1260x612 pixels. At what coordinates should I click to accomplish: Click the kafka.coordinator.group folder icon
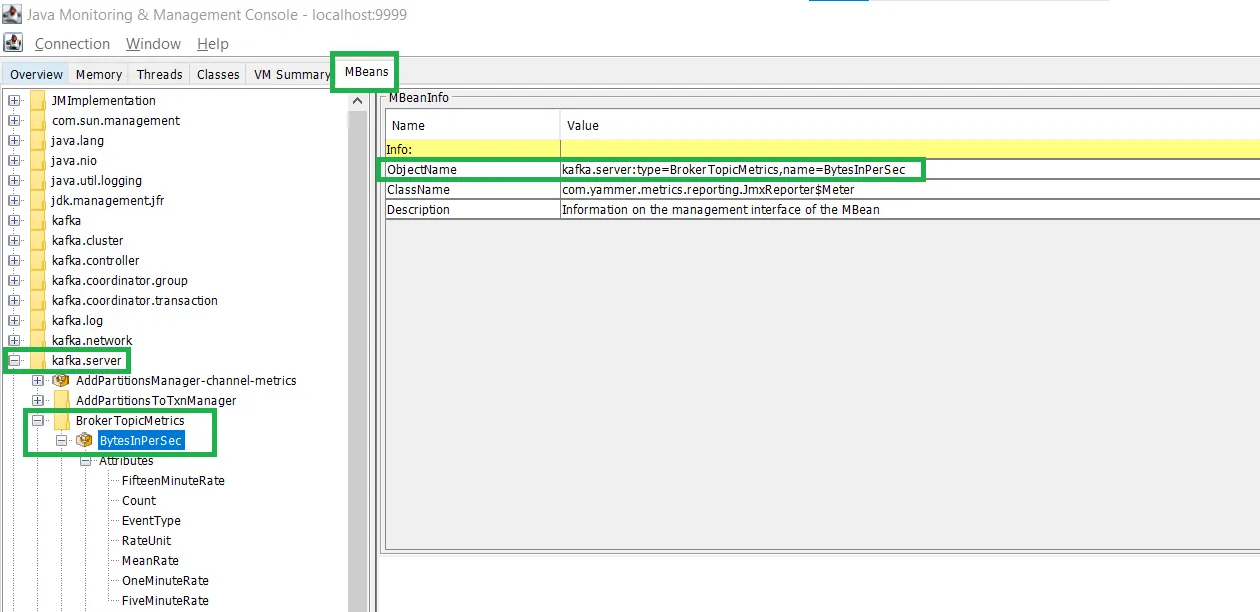[38, 281]
